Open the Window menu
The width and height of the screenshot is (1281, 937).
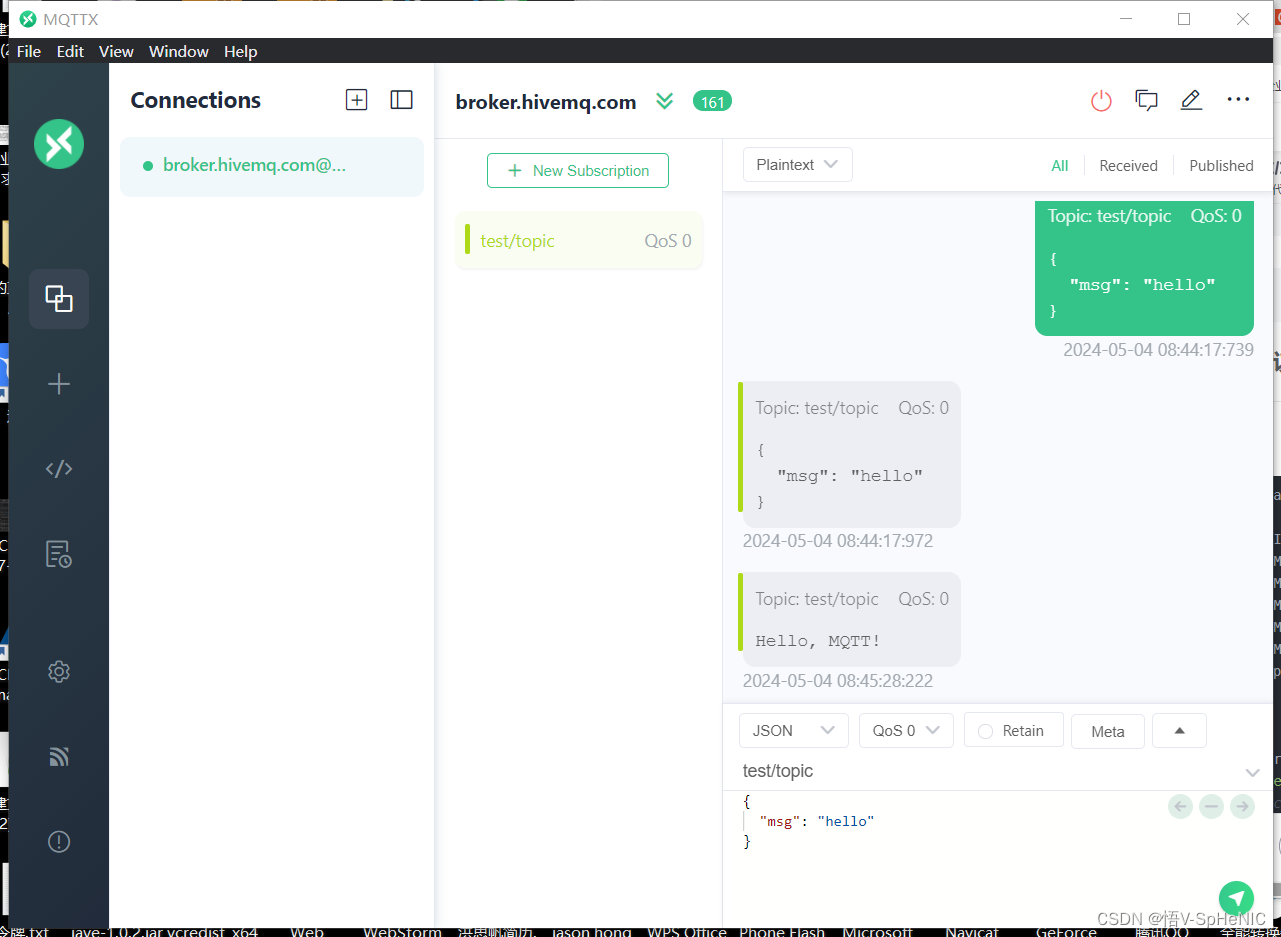coord(179,51)
